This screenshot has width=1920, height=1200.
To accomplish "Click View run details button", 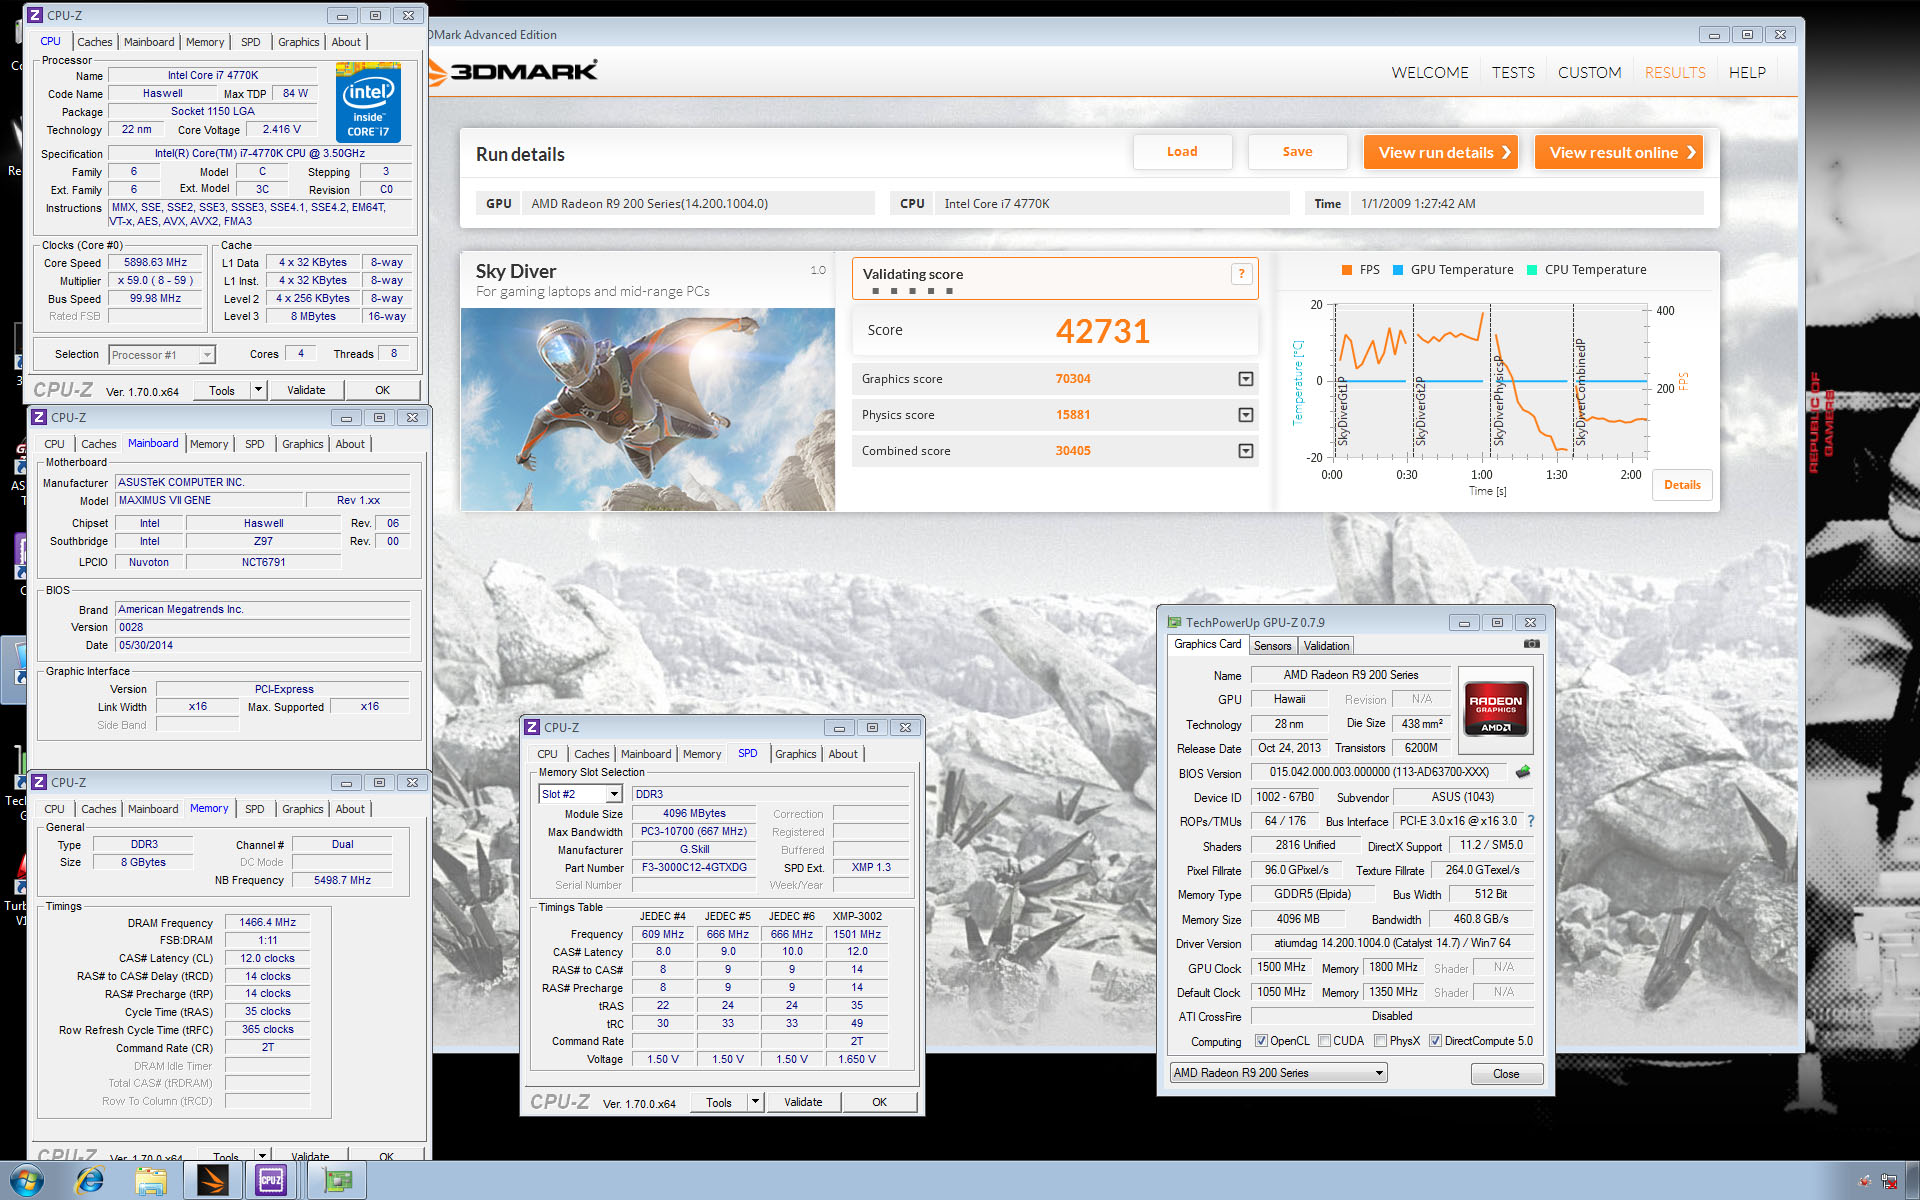I will [x=1441, y=152].
